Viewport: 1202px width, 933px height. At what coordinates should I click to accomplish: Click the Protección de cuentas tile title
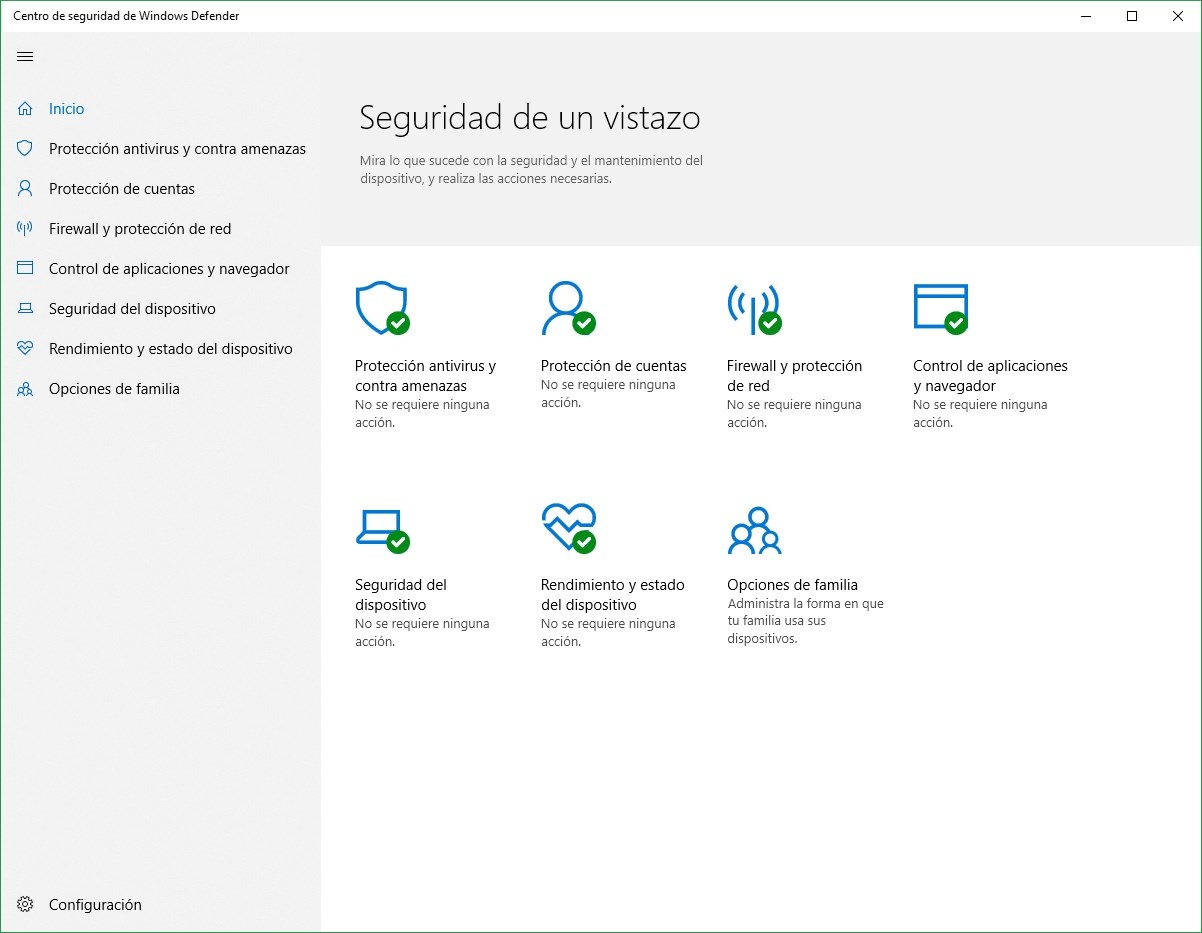tap(614, 365)
